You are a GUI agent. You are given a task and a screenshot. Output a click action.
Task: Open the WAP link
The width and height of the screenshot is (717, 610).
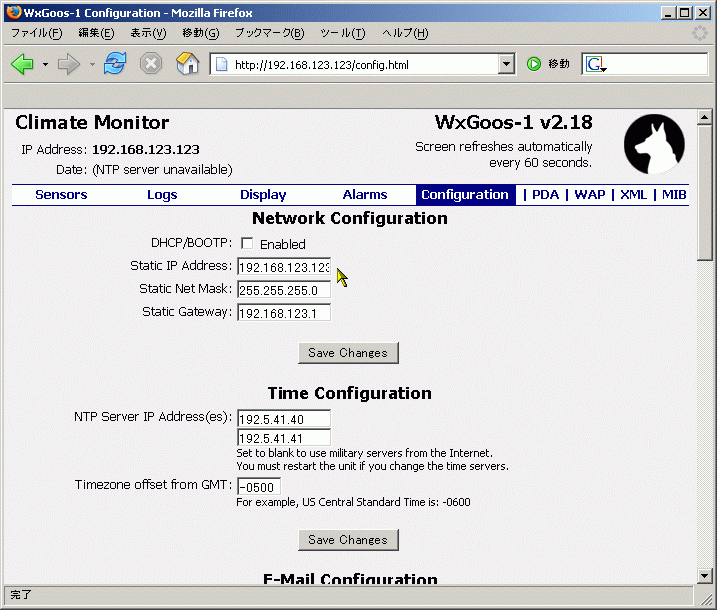pyautogui.click(x=590, y=194)
